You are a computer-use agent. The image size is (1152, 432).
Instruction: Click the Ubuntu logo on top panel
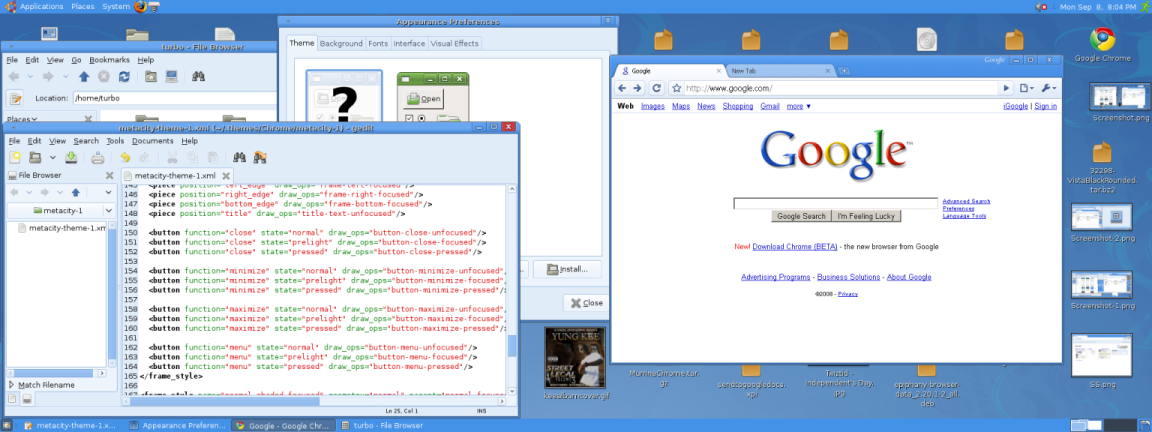pyautogui.click(x=10, y=7)
